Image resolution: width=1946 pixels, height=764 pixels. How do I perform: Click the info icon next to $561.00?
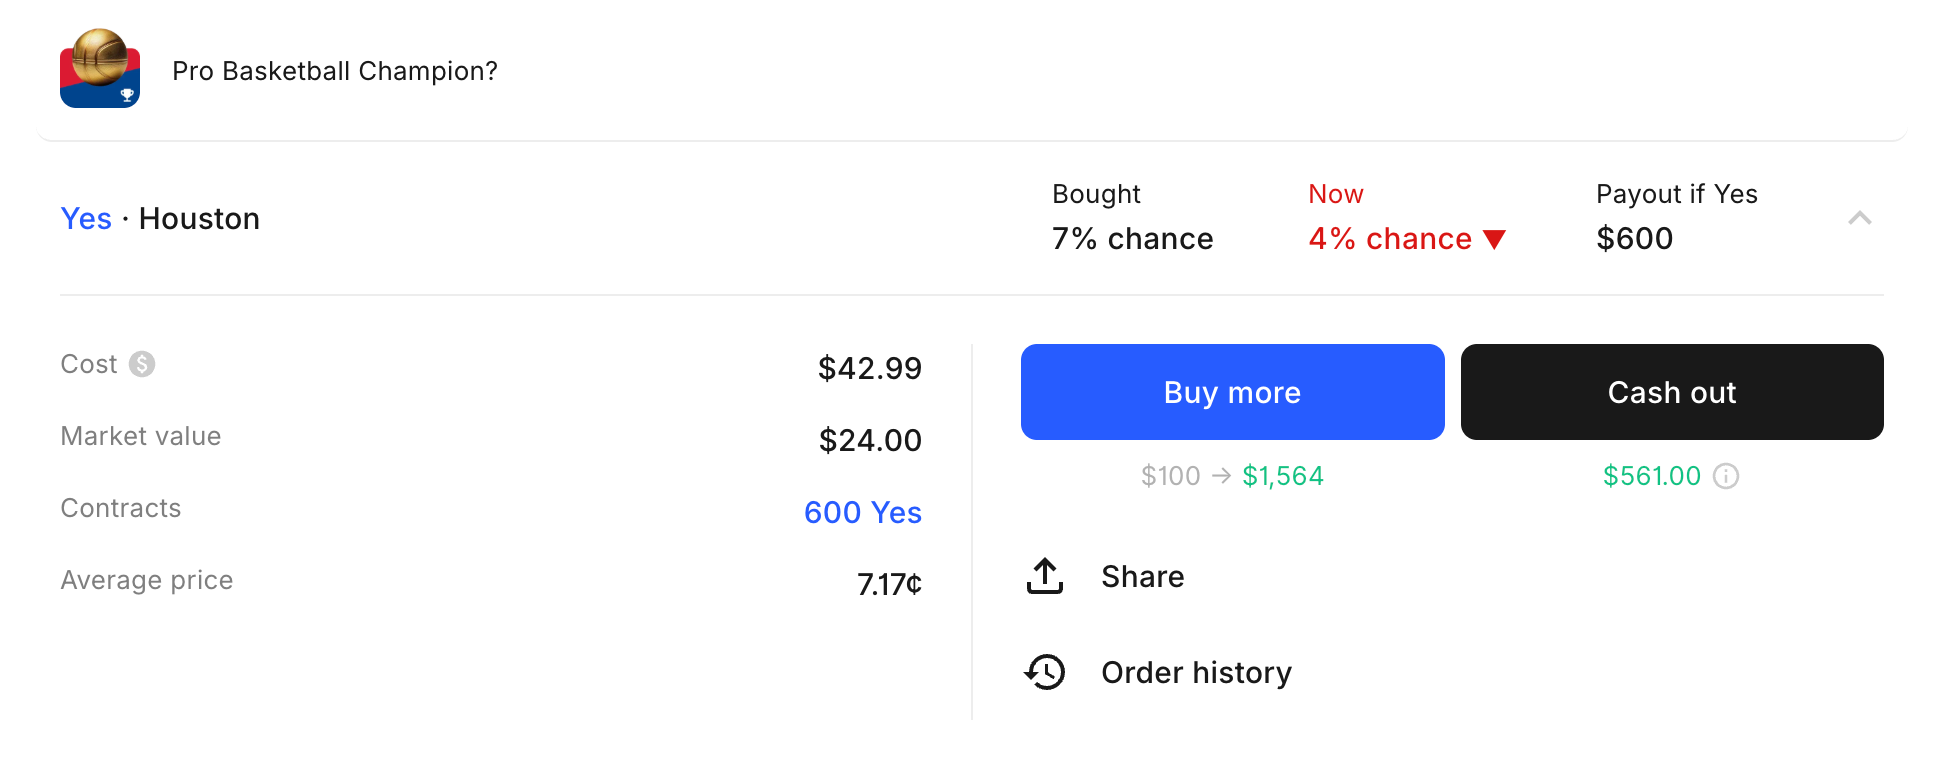pos(1726,476)
